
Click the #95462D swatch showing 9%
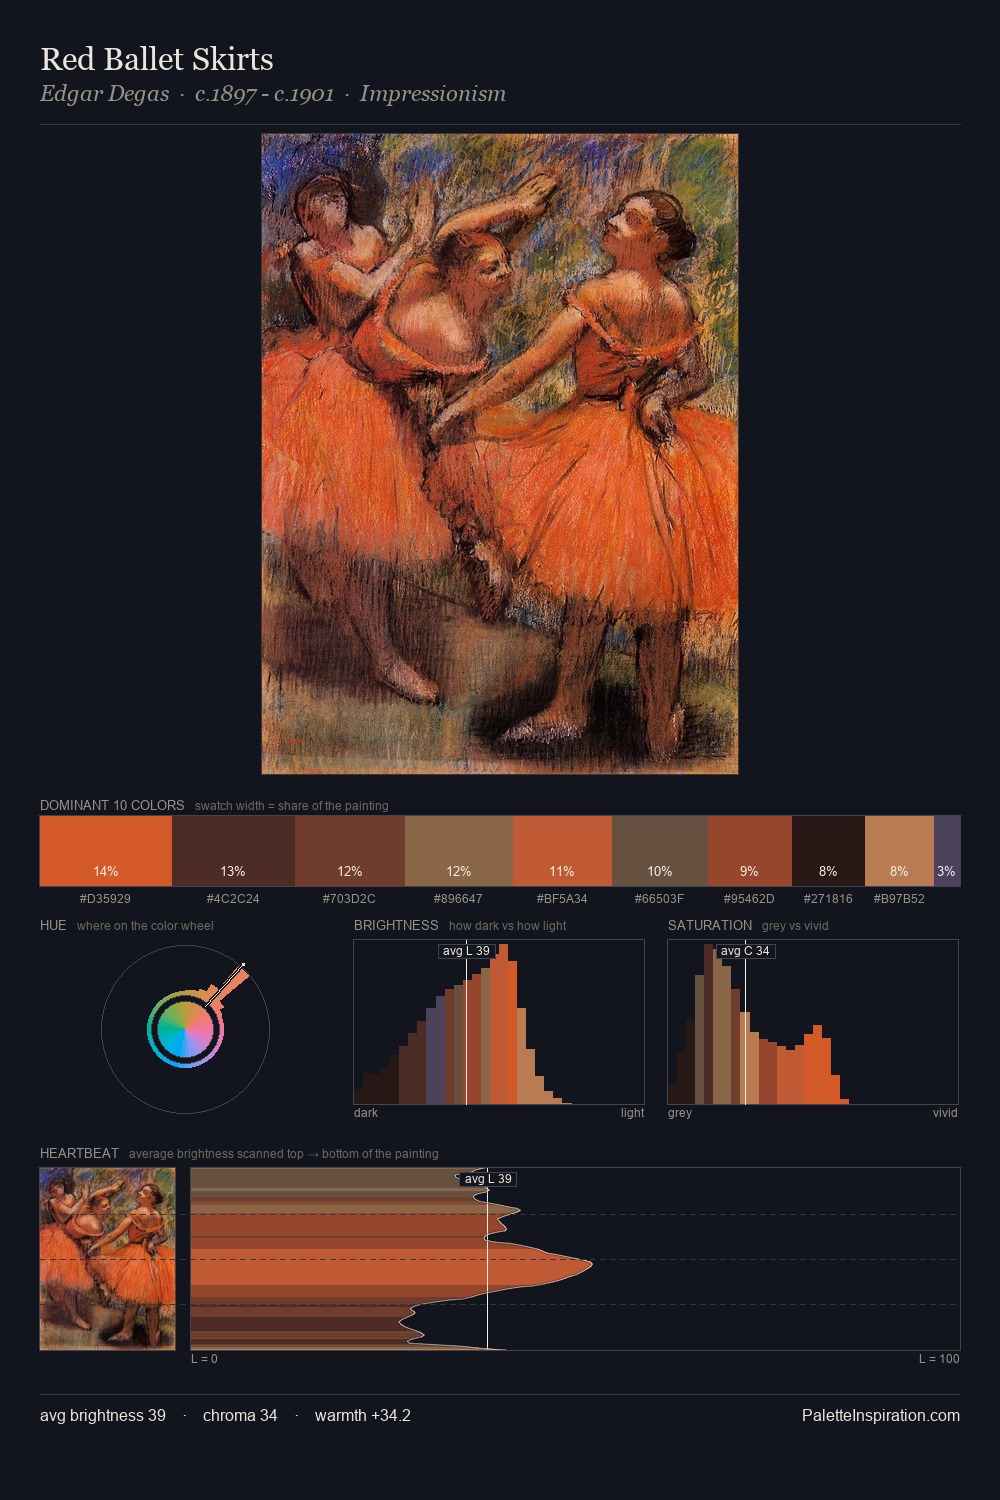click(x=750, y=851)
